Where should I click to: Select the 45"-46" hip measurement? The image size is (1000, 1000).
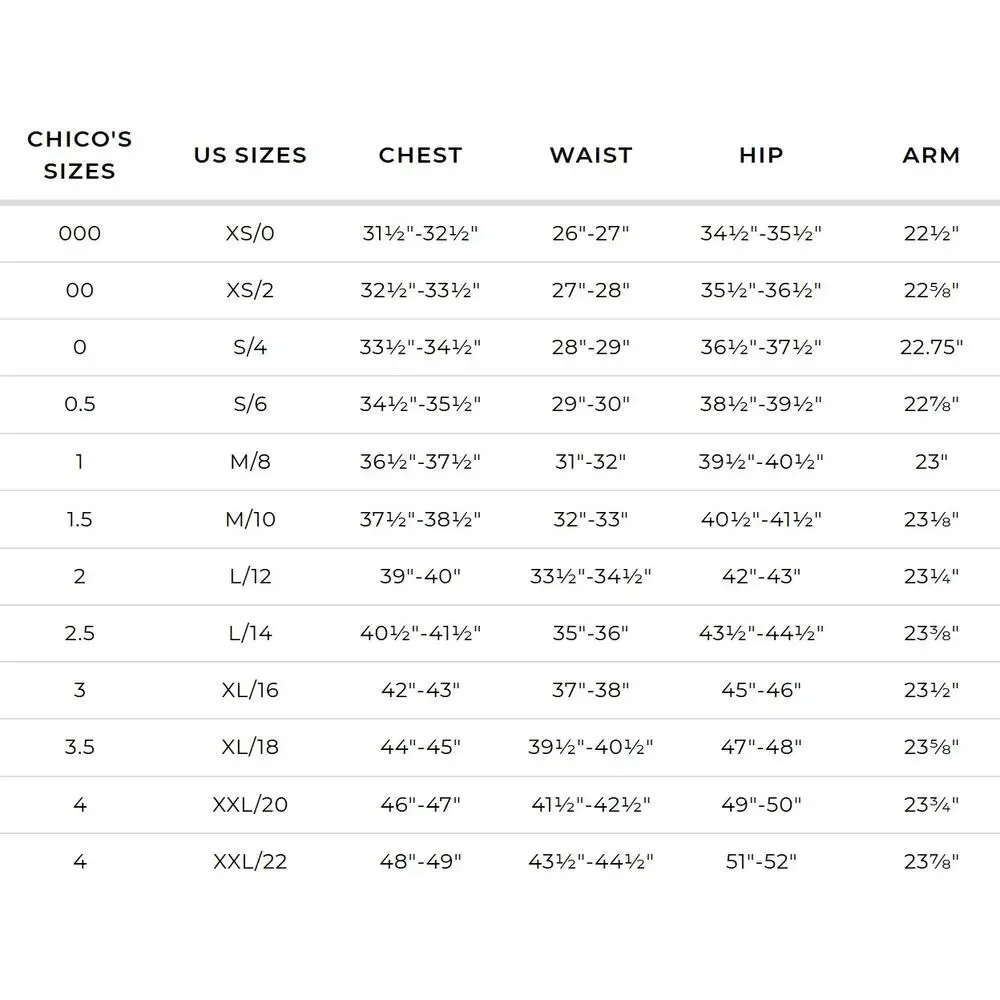pyautogui.click(x=761, y=689)
